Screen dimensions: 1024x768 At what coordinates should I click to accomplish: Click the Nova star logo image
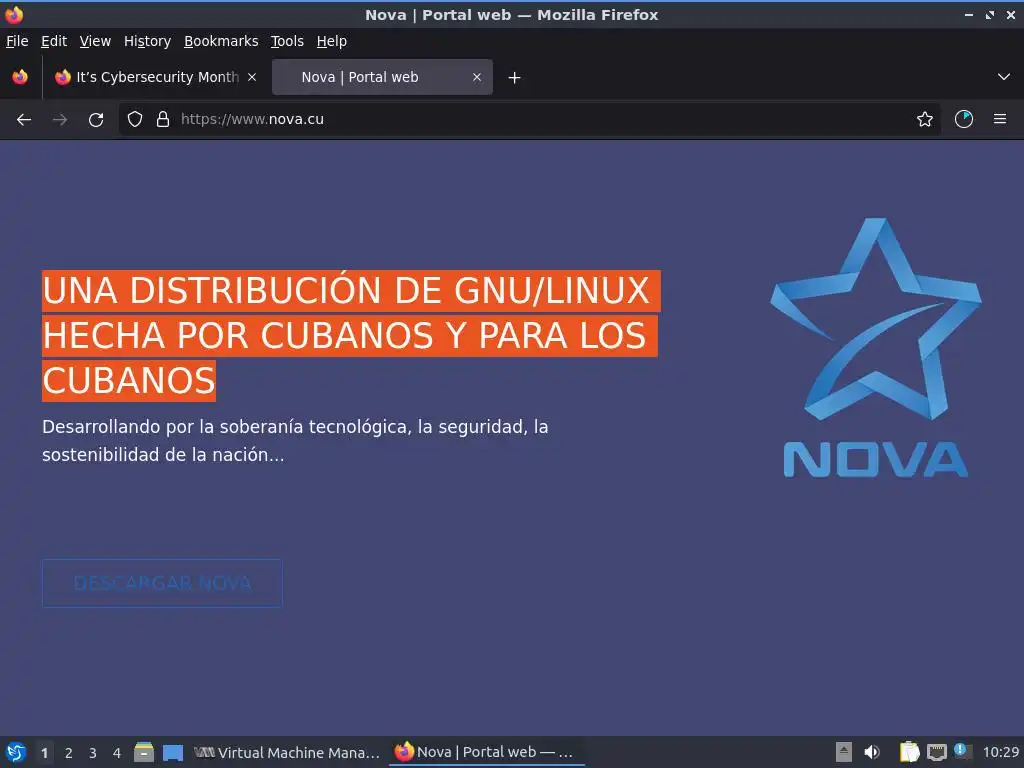point(876,347)
